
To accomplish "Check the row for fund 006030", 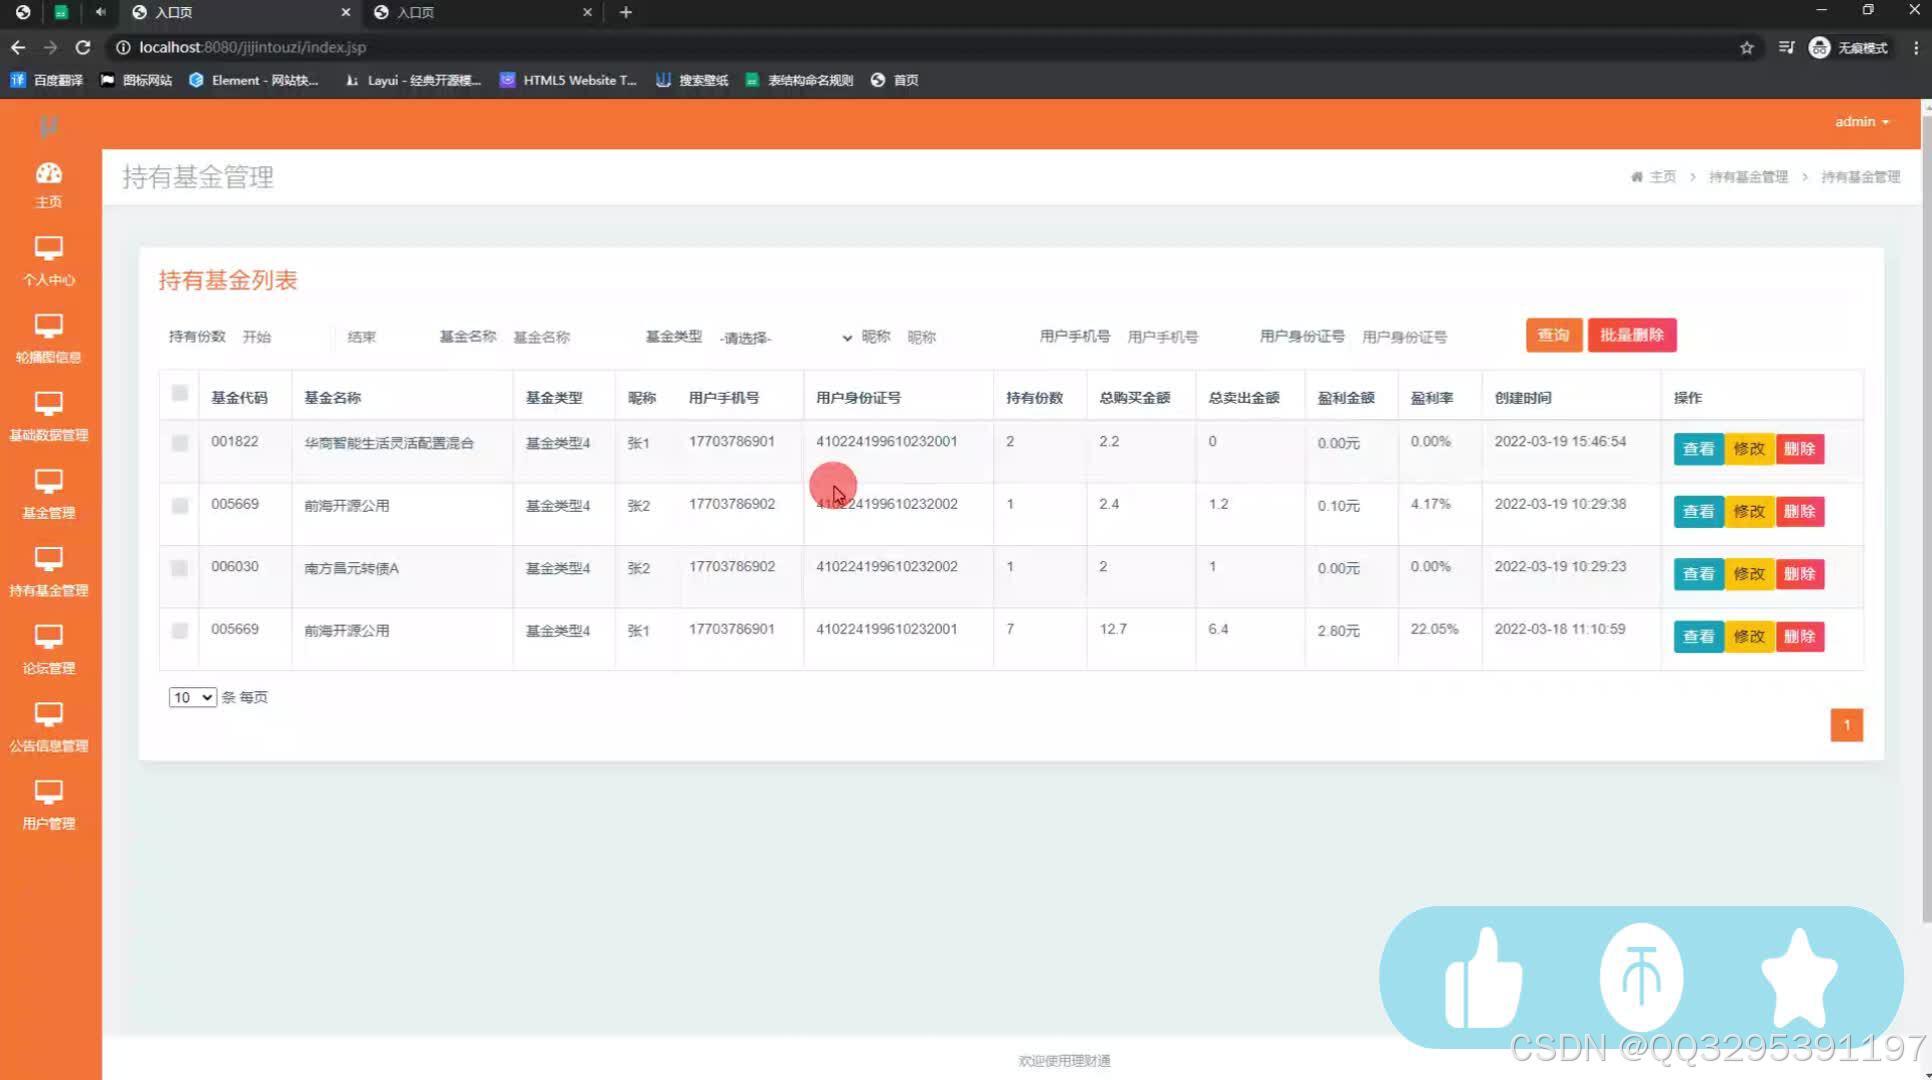I will point(180,568).
